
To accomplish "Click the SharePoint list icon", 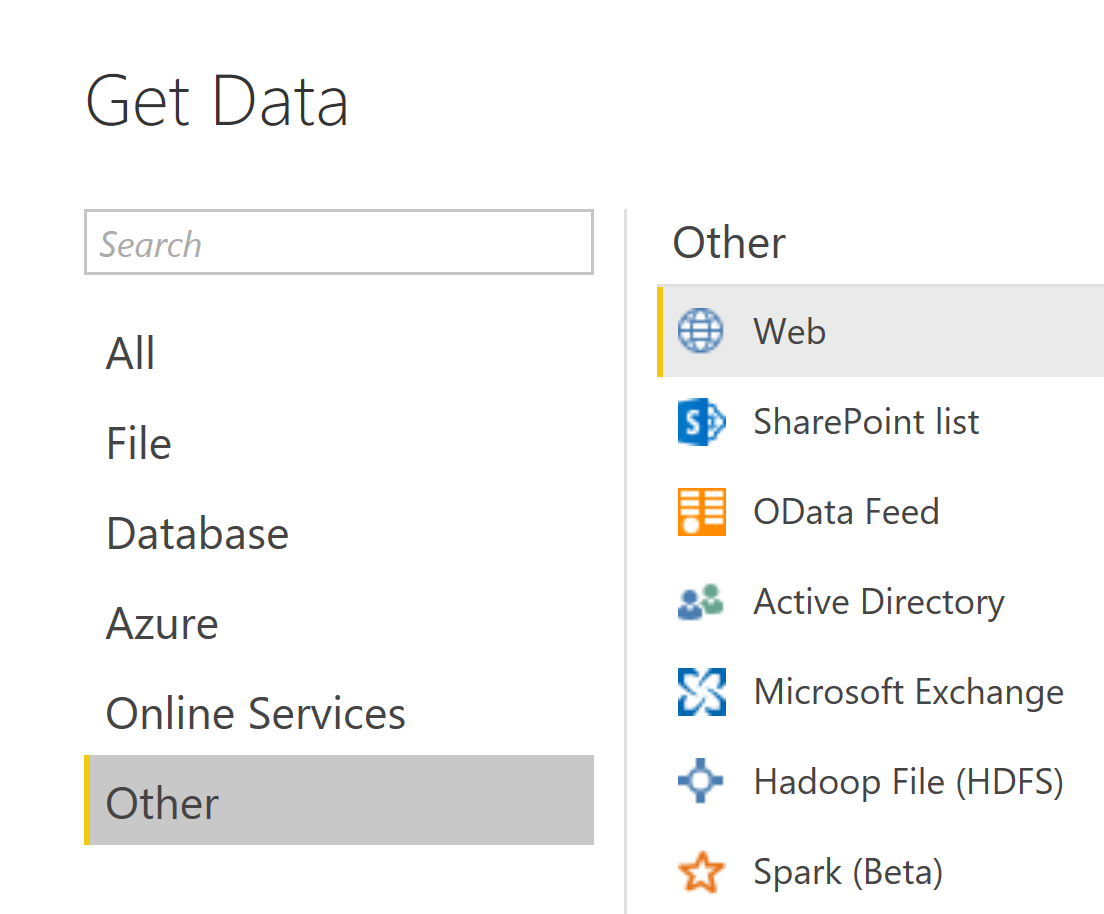I will [x=701, y=421].
